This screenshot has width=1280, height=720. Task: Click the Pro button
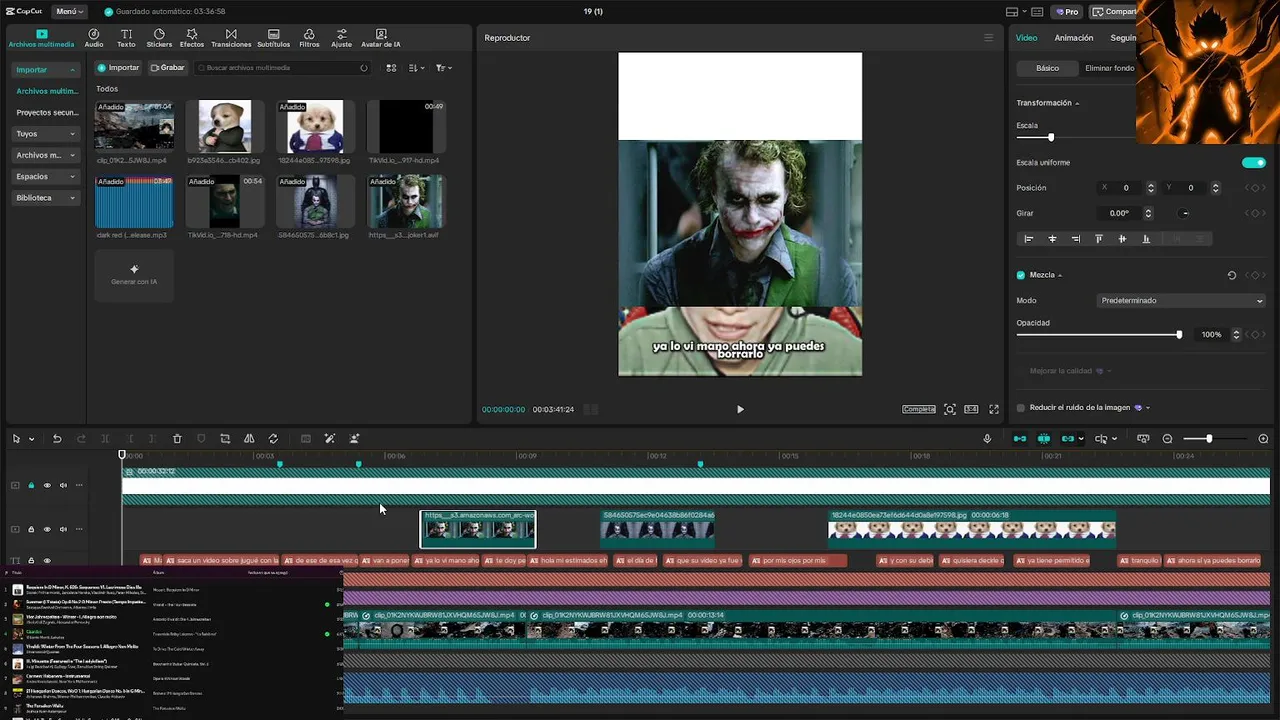click(1066, 12)
